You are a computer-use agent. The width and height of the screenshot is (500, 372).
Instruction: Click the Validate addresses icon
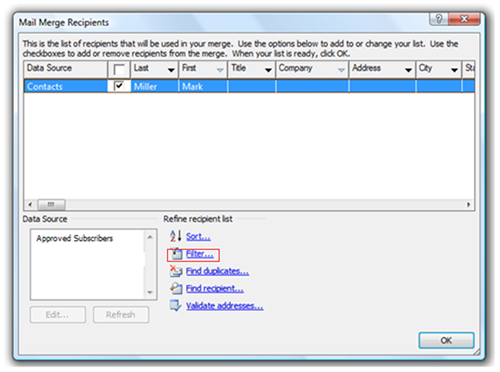coord(176,305)
